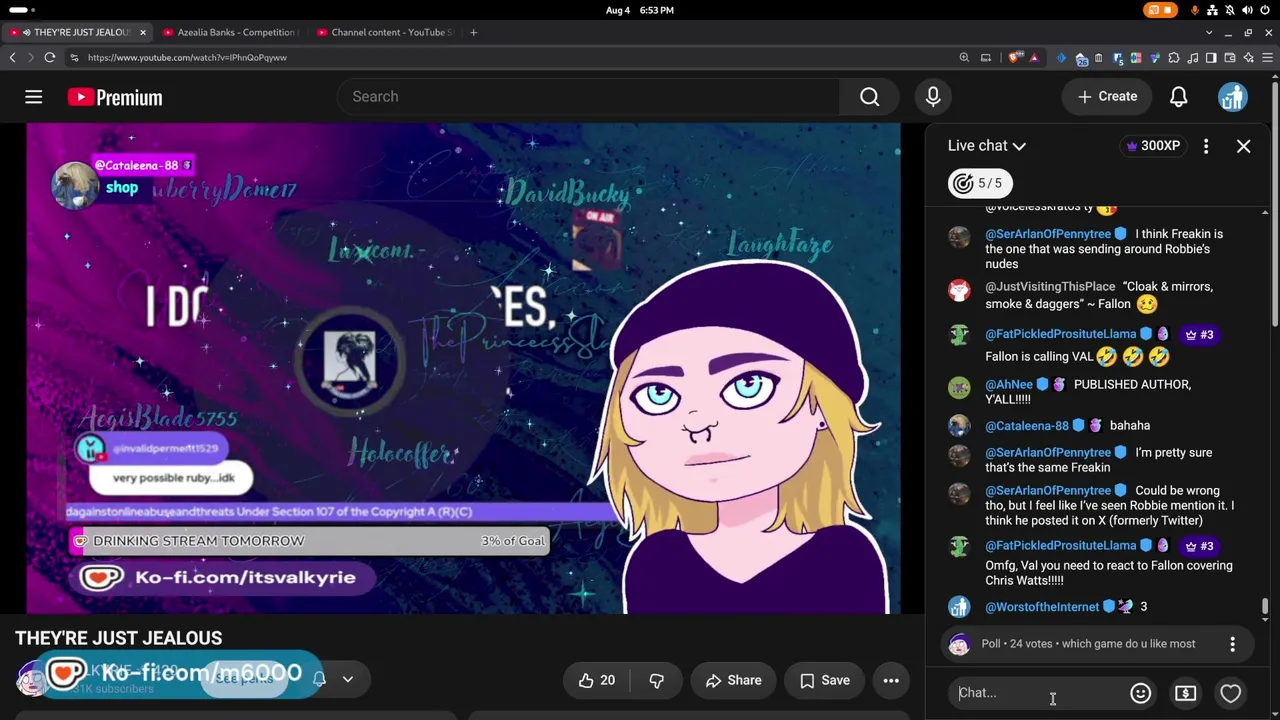Image resolution: width=1280 pixels, height=720 pixels.
Task: Open the poll options three-dot menu
Action: [1232, 644]
